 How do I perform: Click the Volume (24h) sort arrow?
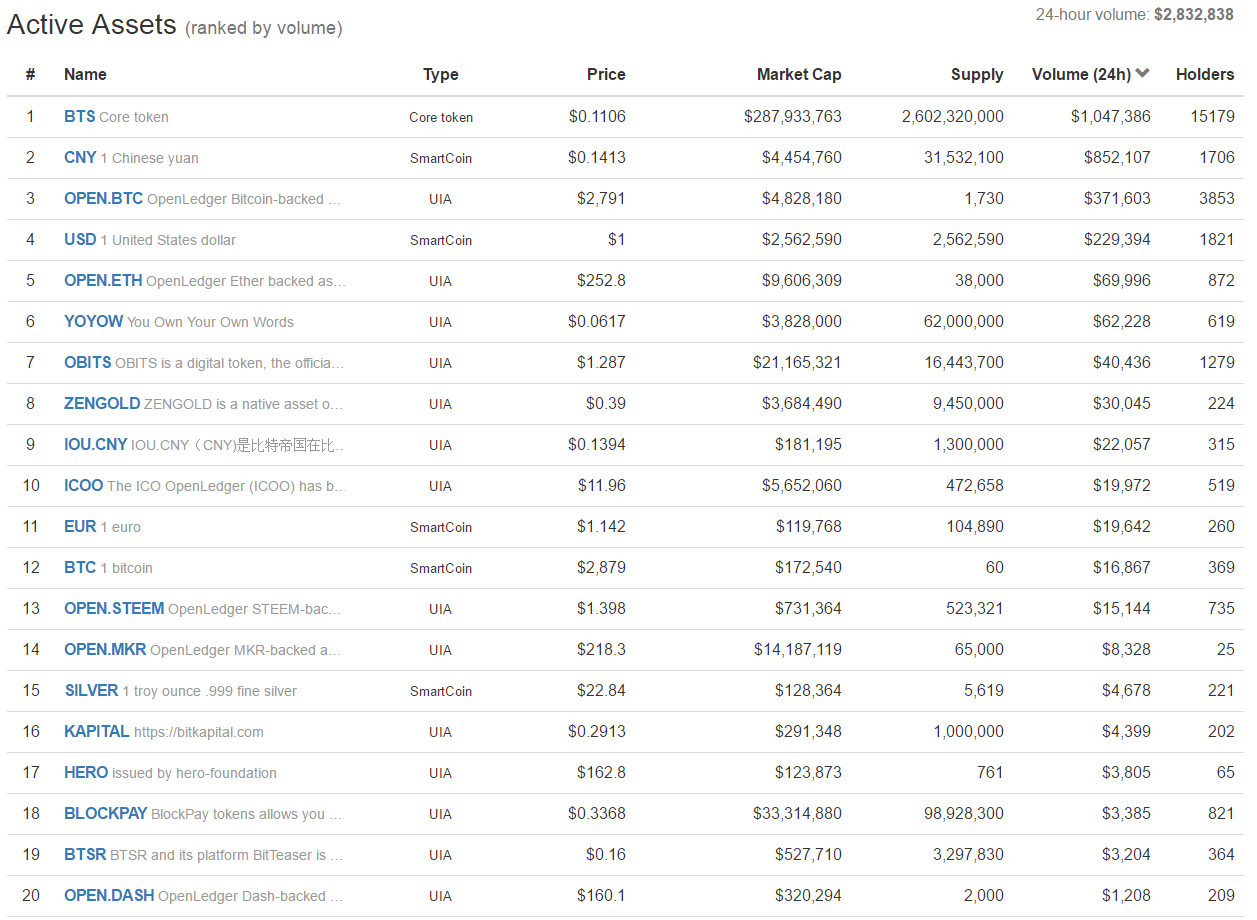click(1143, 74)
